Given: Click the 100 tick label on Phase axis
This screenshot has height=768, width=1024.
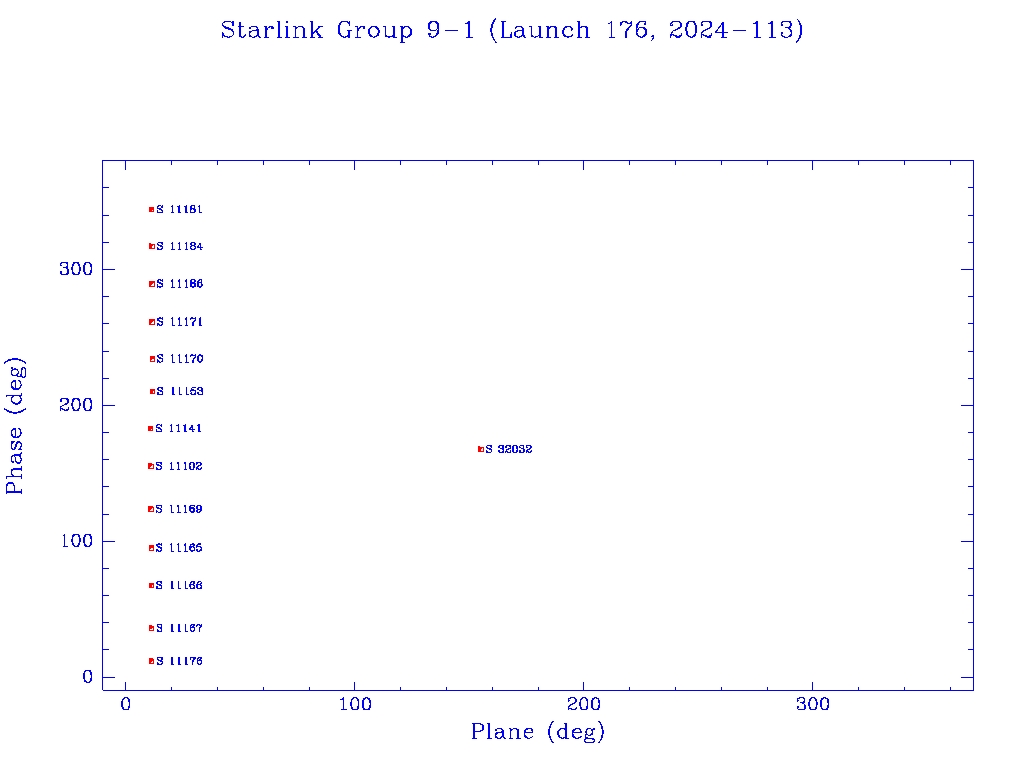Looking at the screenshot, I should pos(76,541).
